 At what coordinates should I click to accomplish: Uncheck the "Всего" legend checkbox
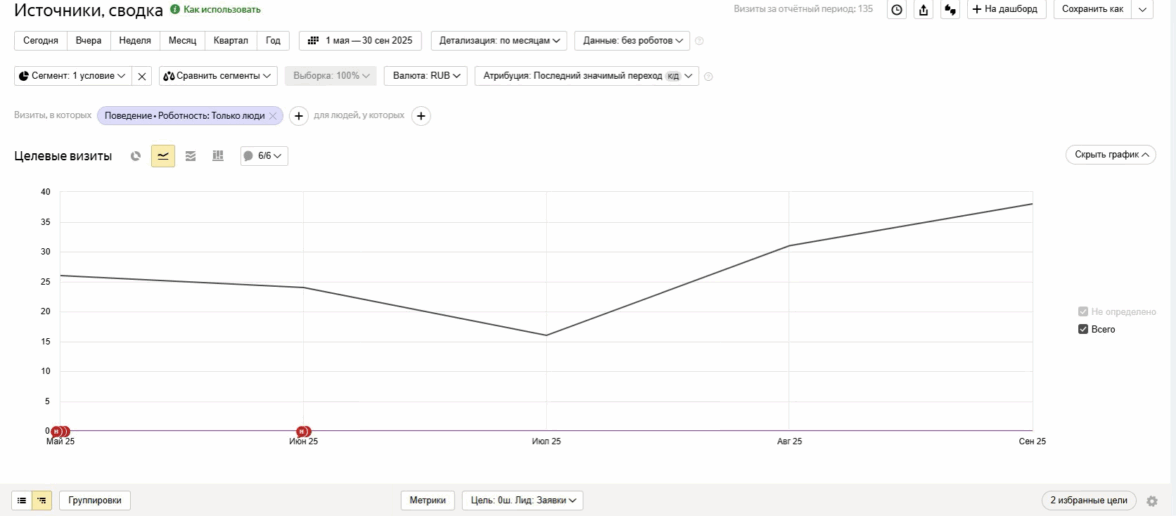pos(1083,329)
